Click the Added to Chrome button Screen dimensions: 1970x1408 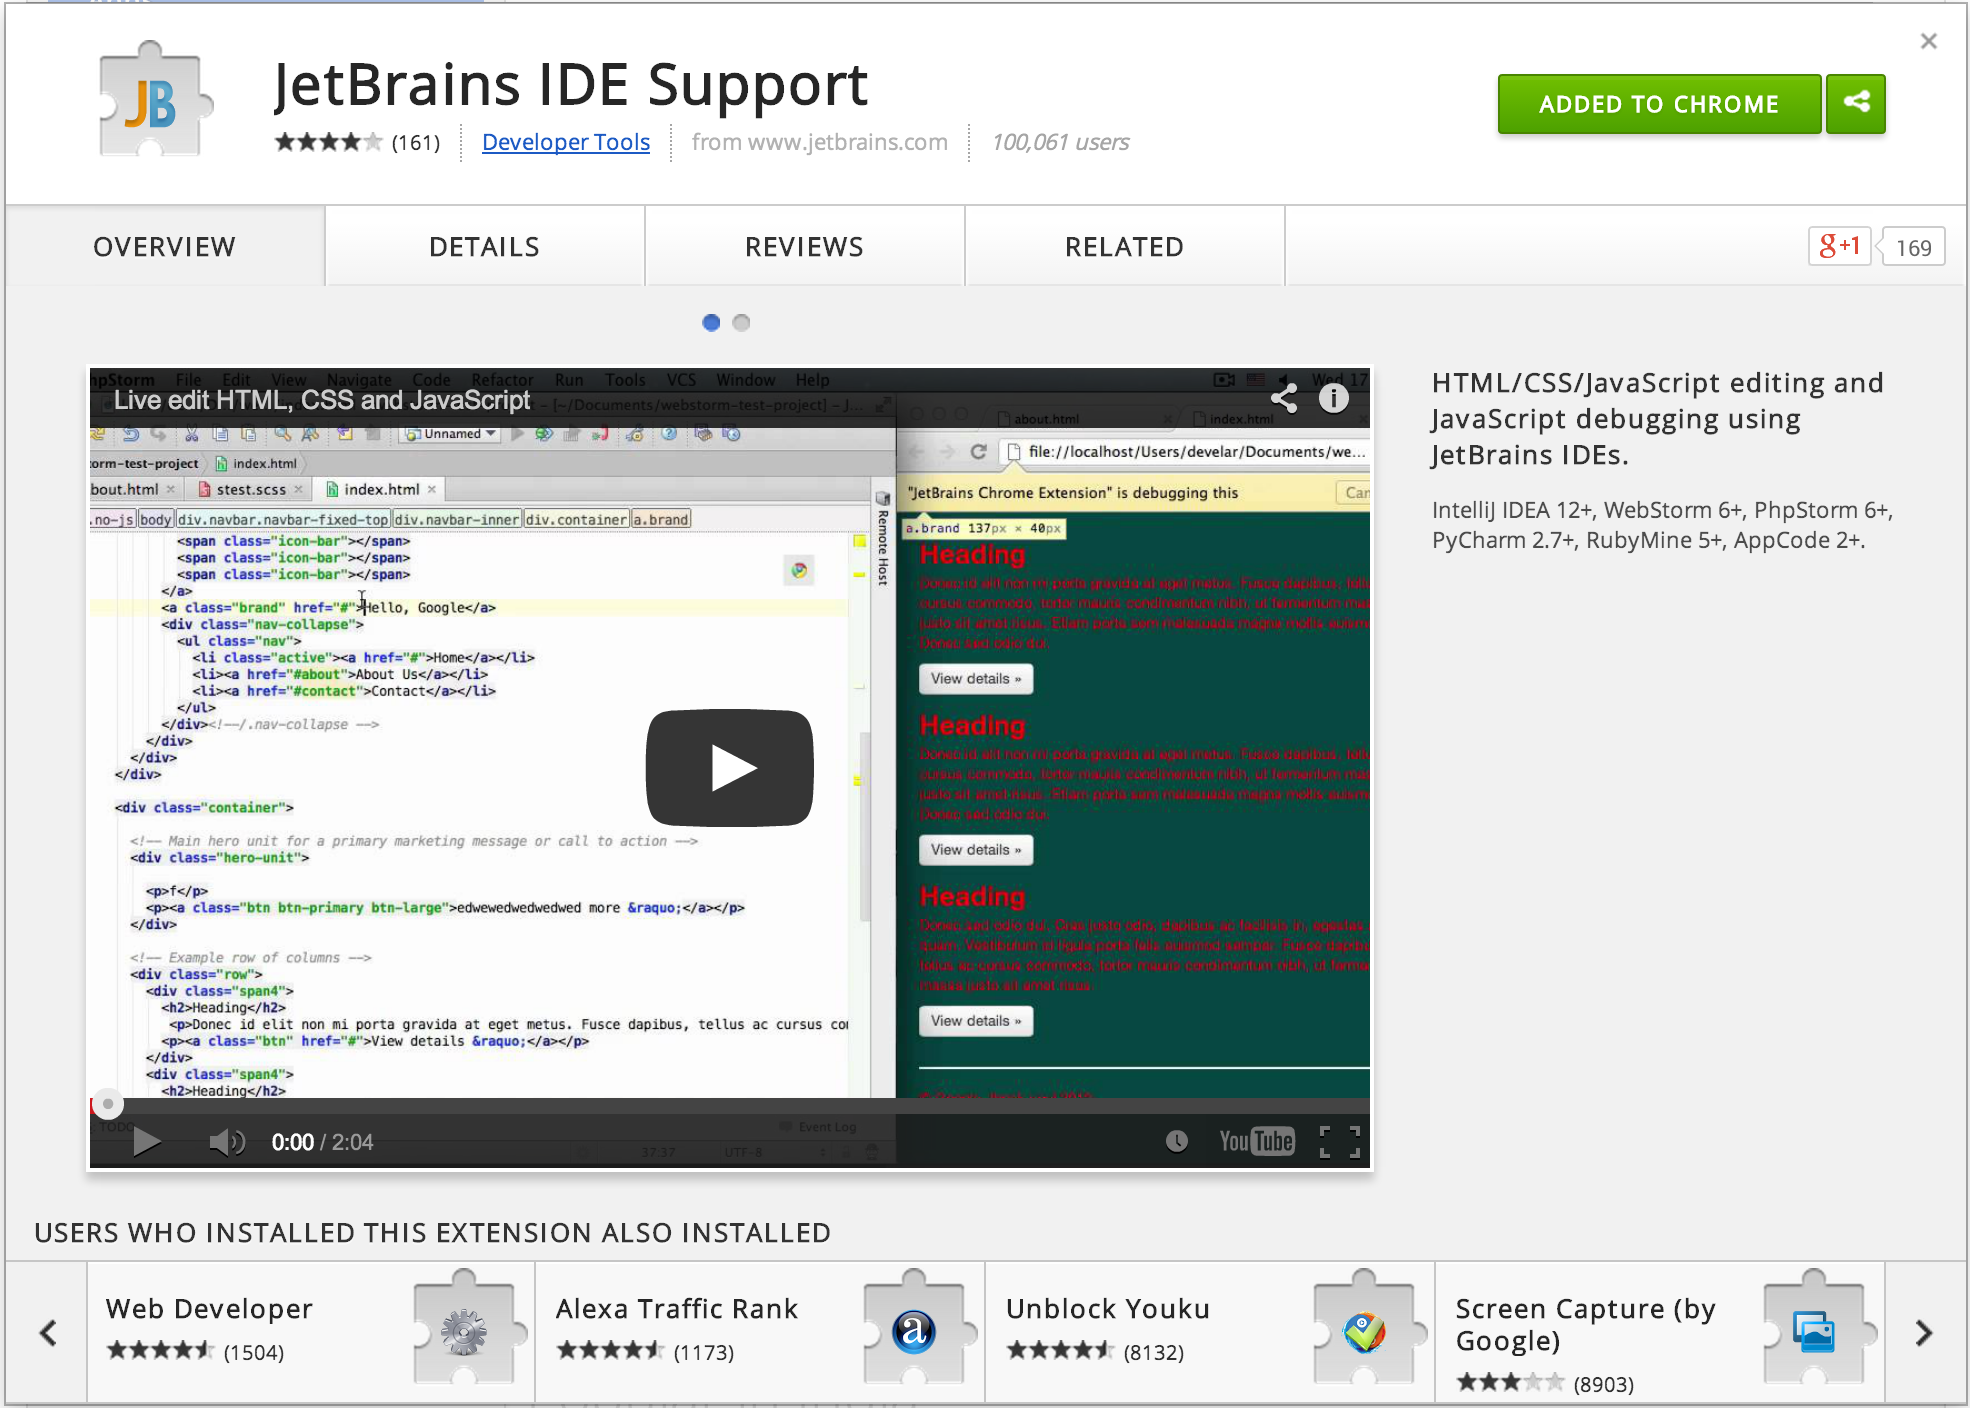pos(1658,103)
